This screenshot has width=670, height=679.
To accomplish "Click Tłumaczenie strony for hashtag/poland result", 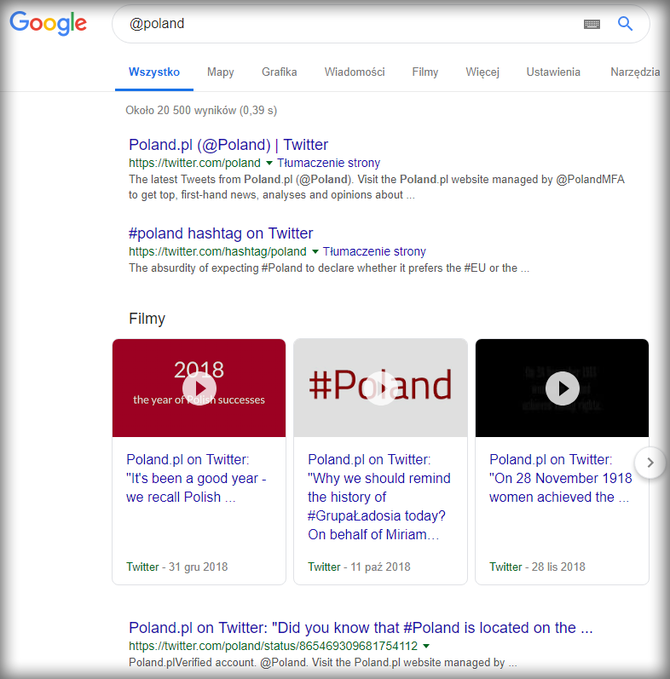I will point(375,251).
